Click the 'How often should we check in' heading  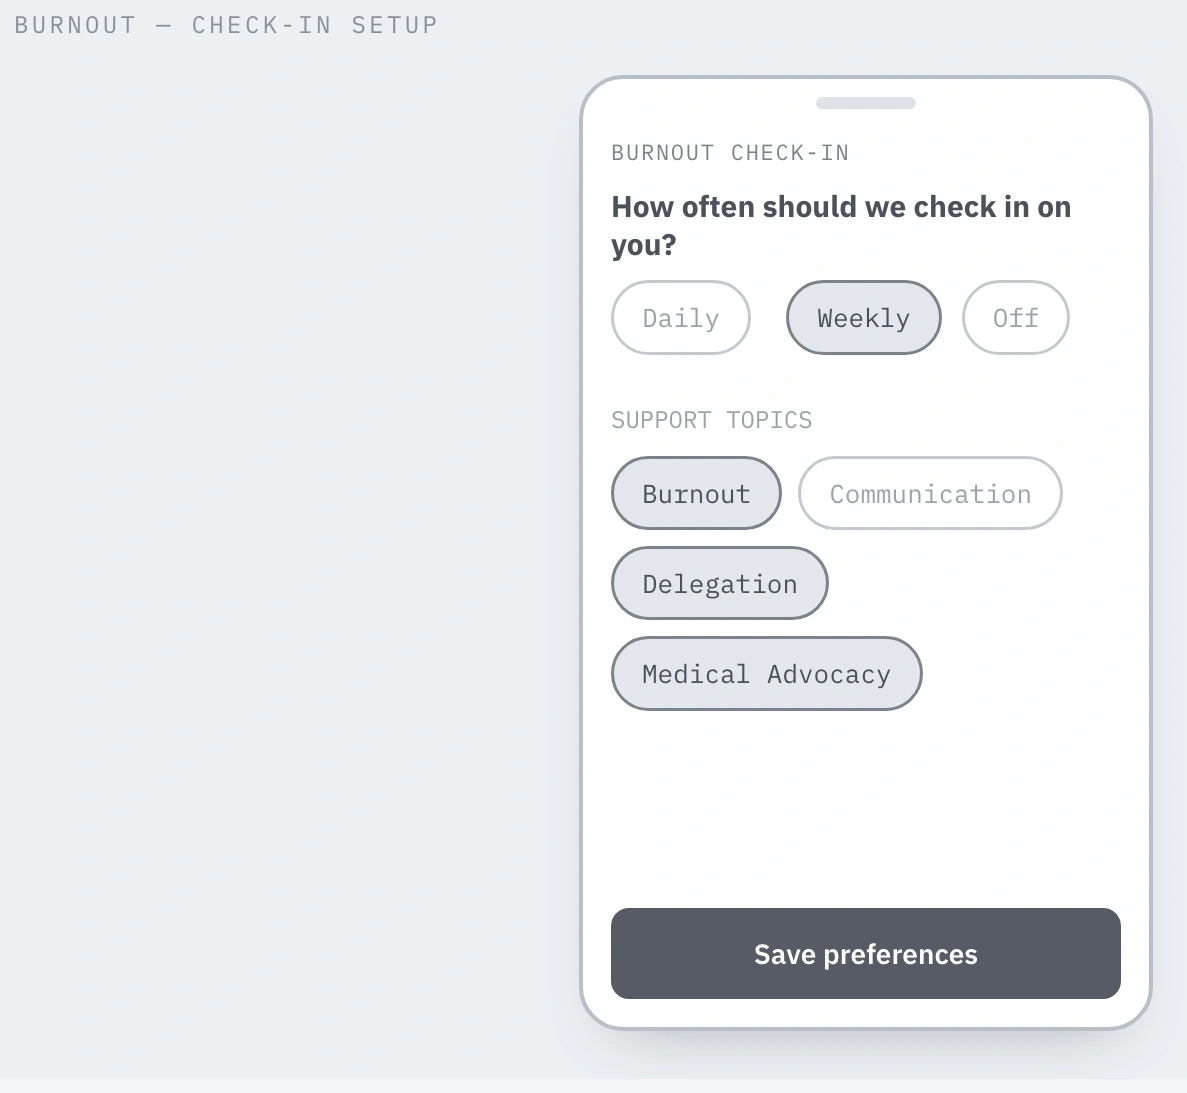click(x=841, y=226)
